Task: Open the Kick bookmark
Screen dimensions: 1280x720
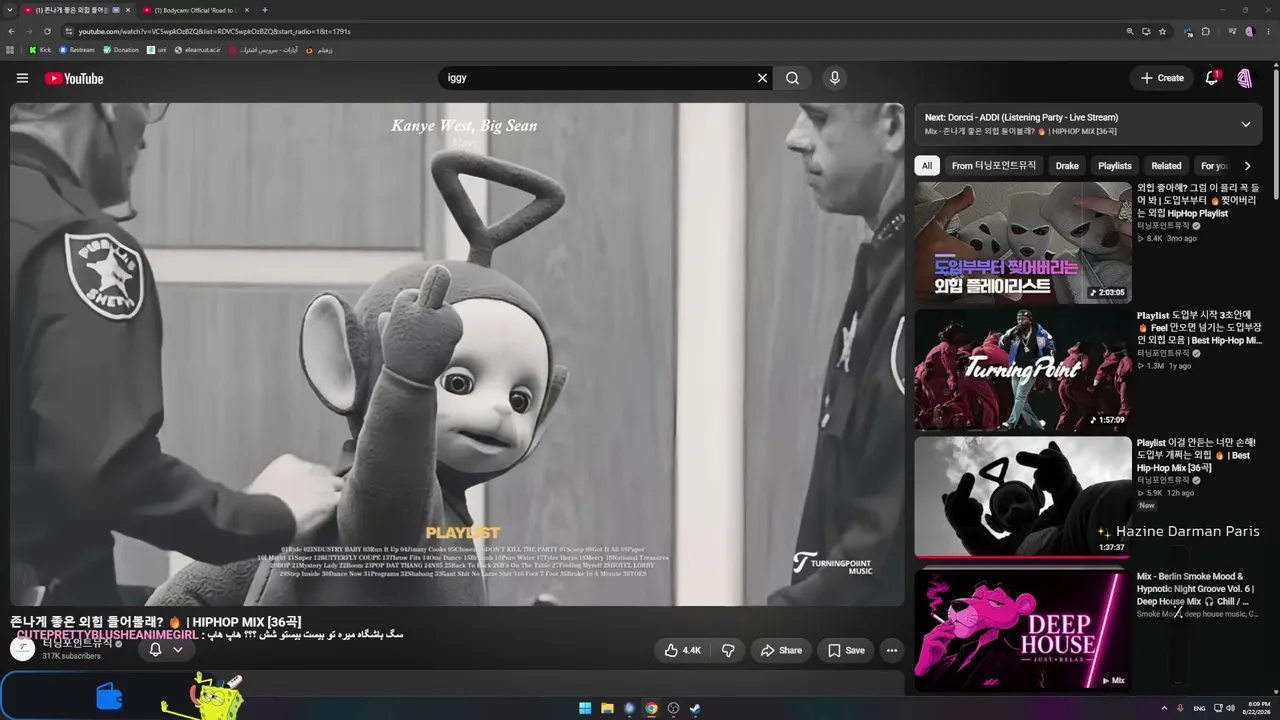Action: (x=40, y=50)
